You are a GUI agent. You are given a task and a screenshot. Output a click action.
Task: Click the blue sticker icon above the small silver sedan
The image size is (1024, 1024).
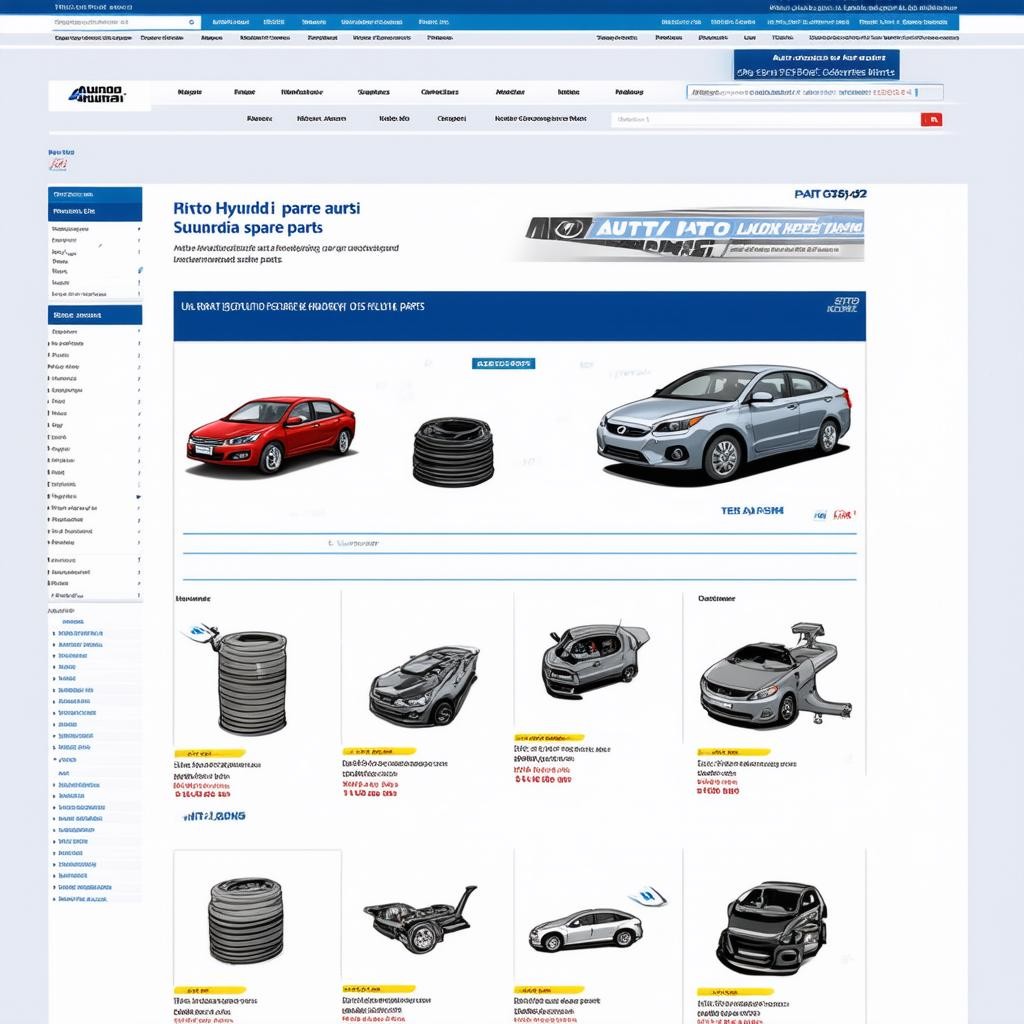(648, 895)
